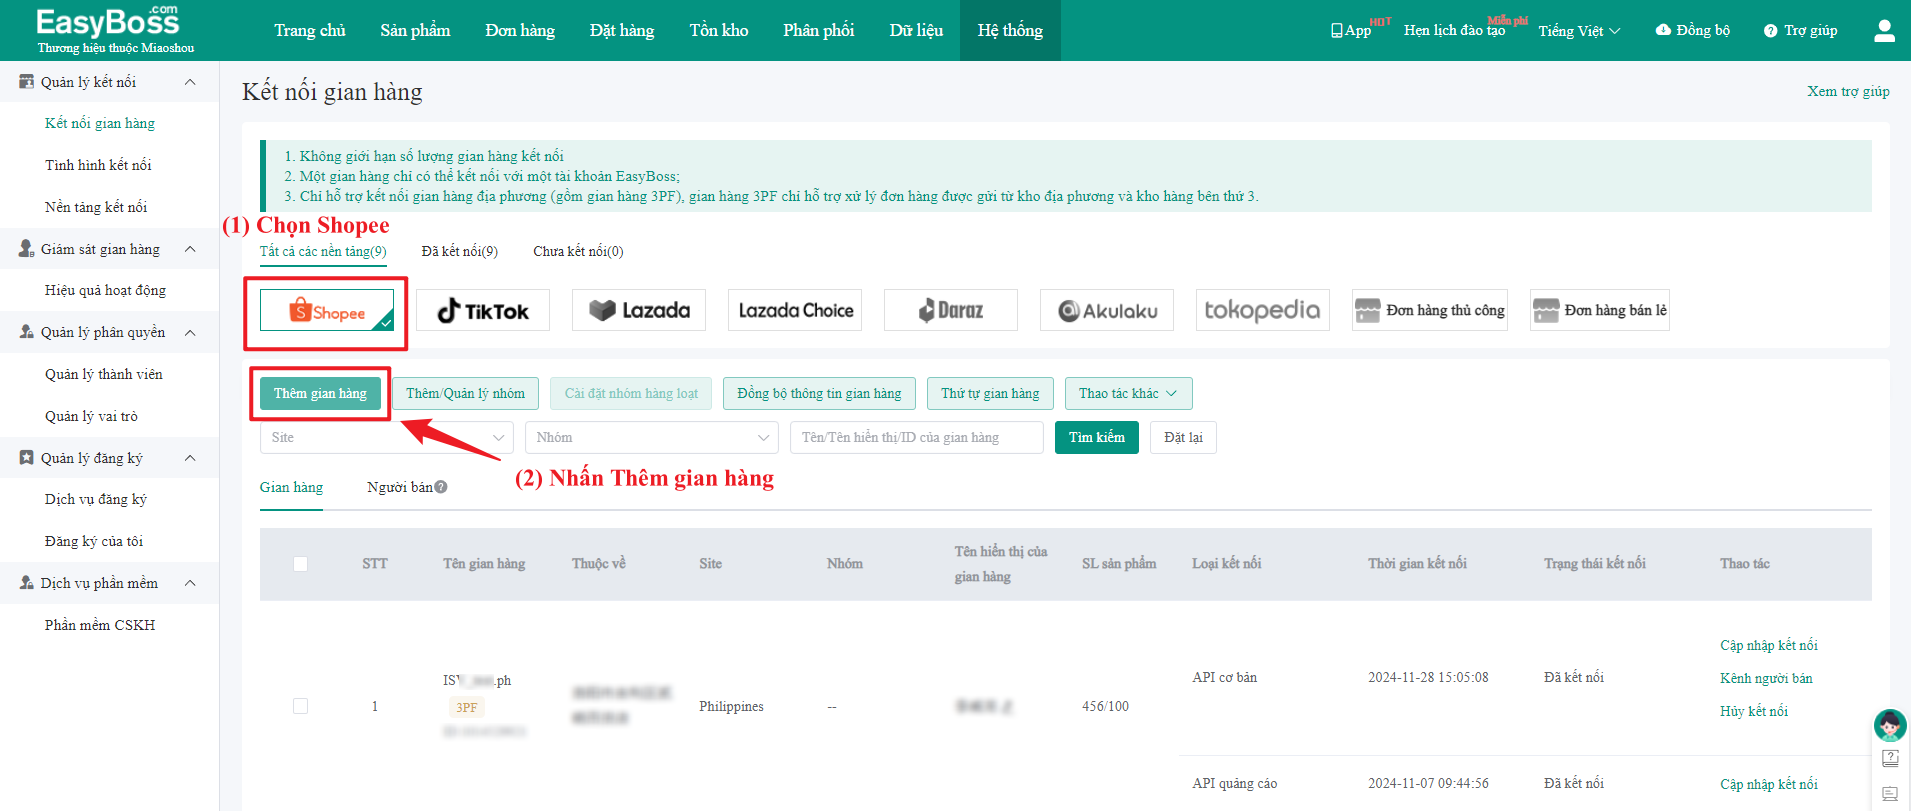Collapse the Dịch vụ phần mềm section
The height and width of the screenshot is (811, 1911).
pos(190,583)
